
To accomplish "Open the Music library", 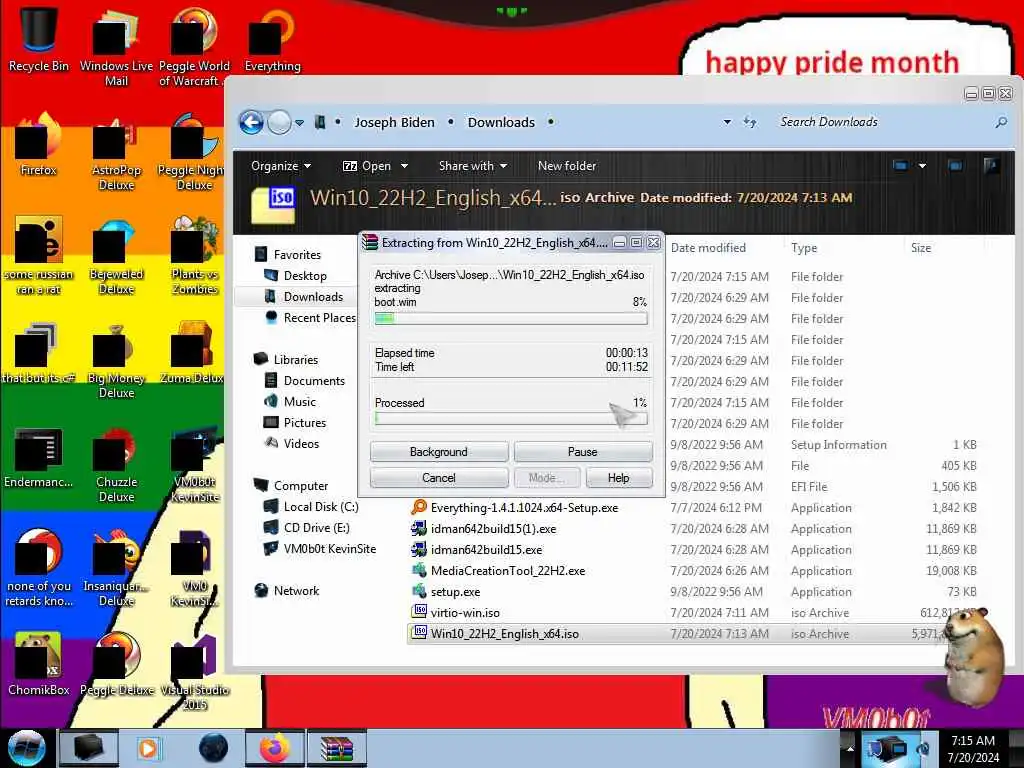I will pyautogui.click(x=290, y=402).
